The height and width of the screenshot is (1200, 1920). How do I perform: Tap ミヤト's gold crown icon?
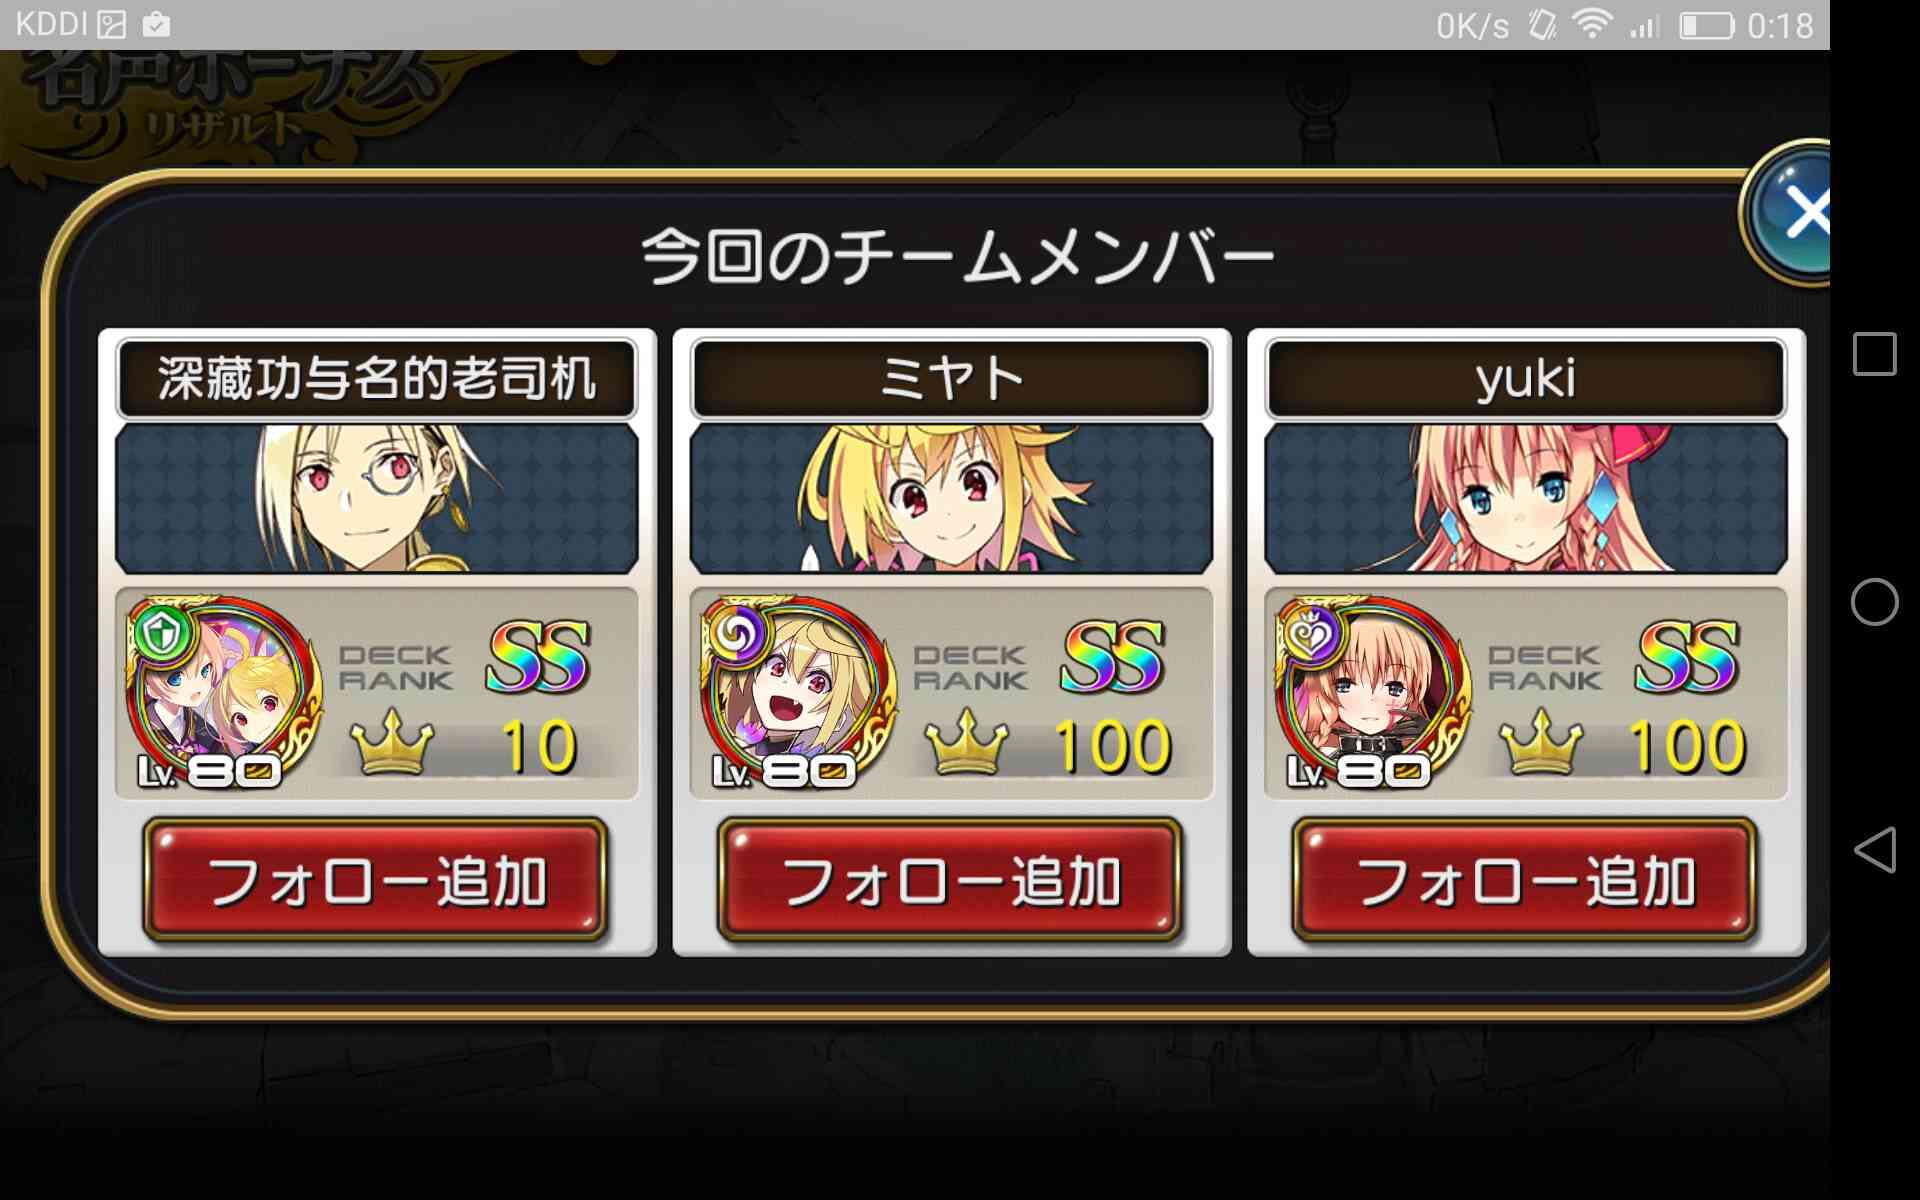click(x=967, y=741)
